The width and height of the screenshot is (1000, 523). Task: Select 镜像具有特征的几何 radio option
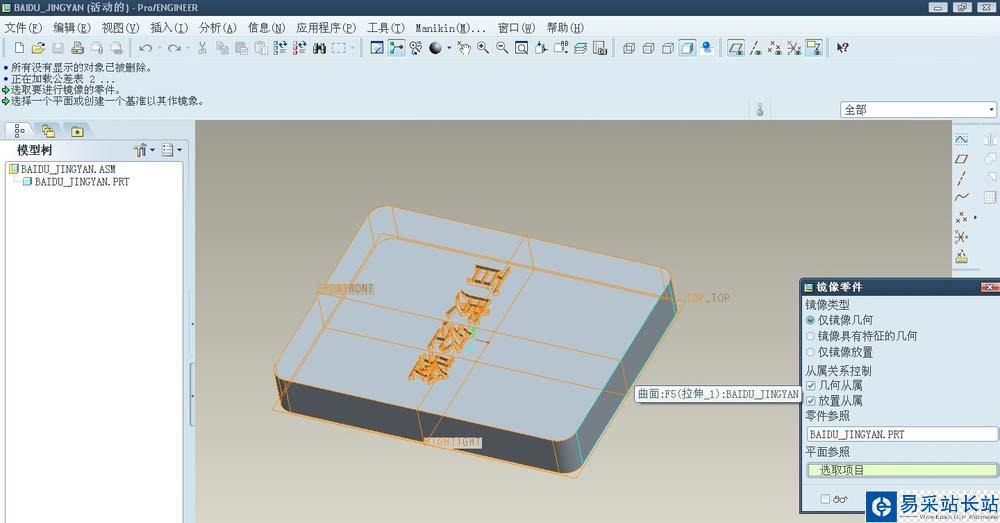pyautogui.click(x=810, y=336)
